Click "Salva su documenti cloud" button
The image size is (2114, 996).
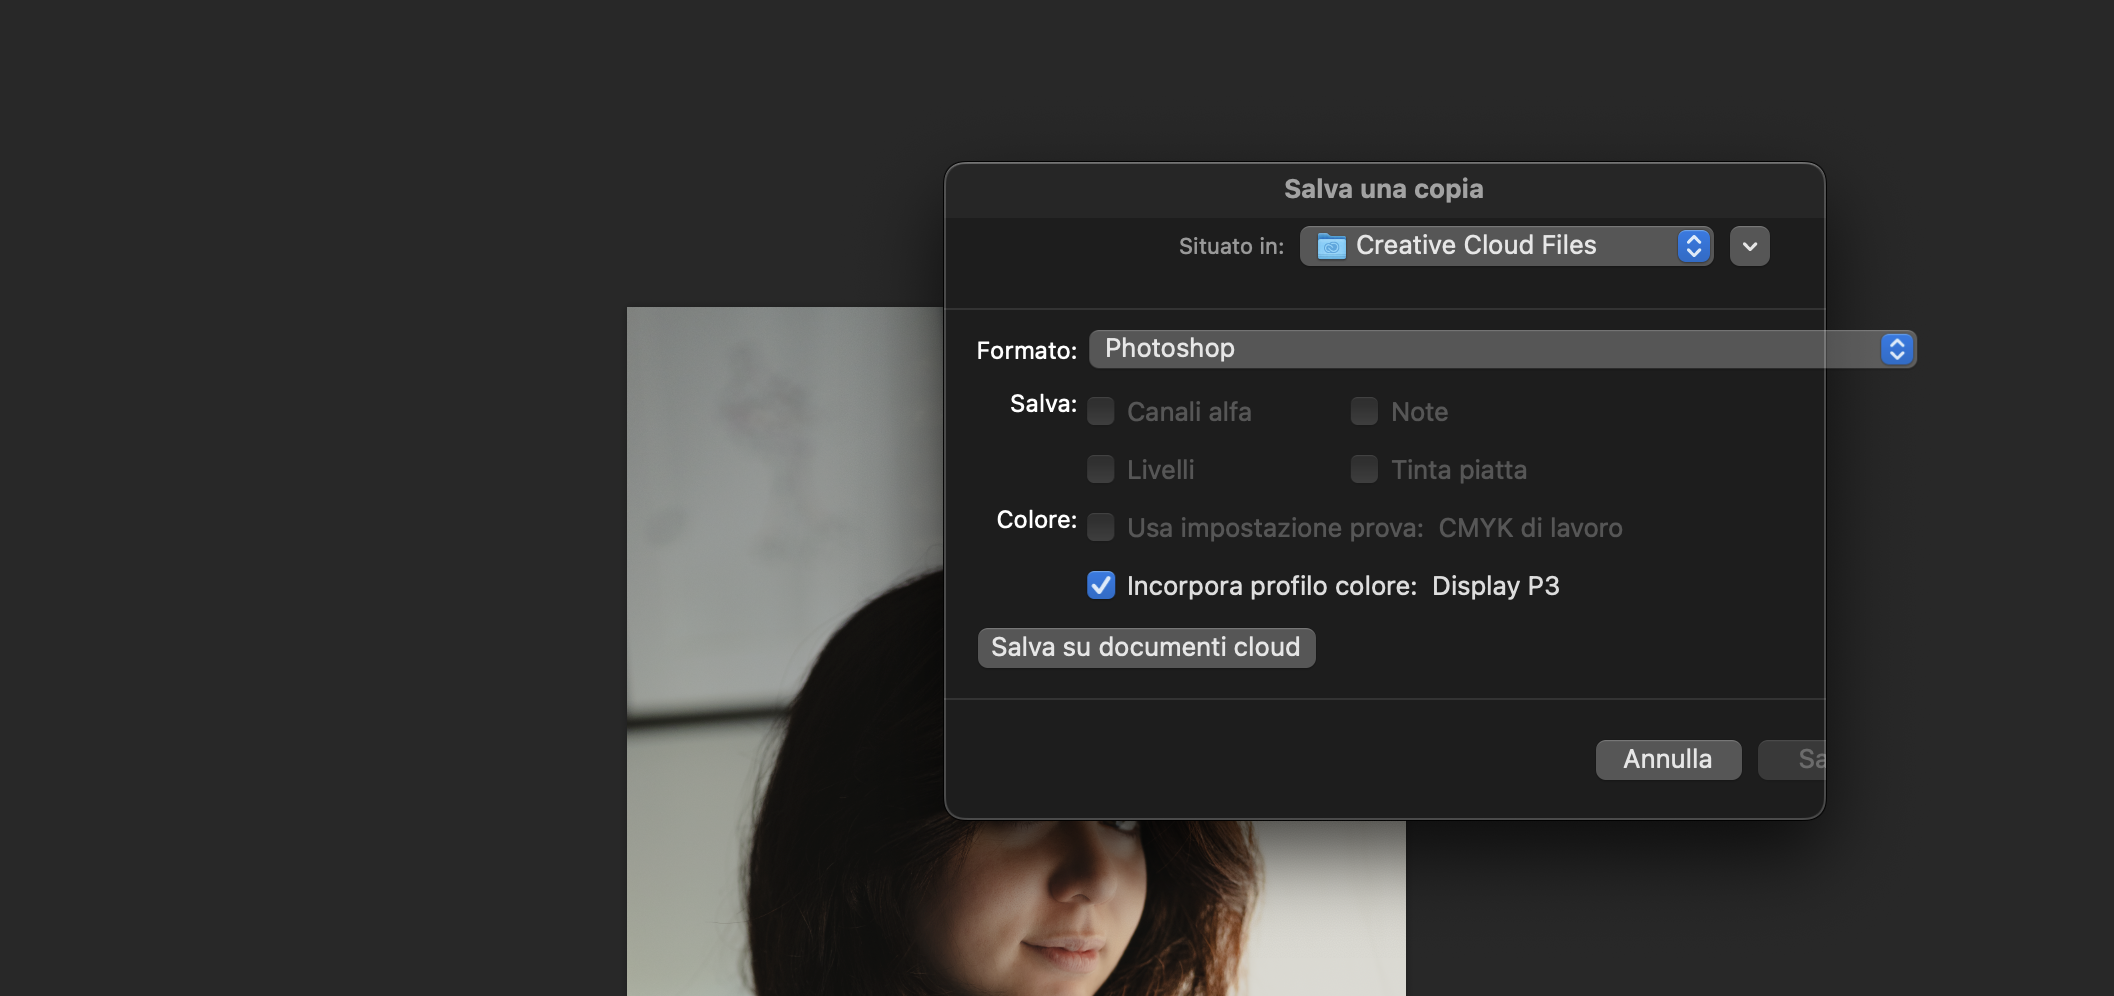coord(1146,647)
